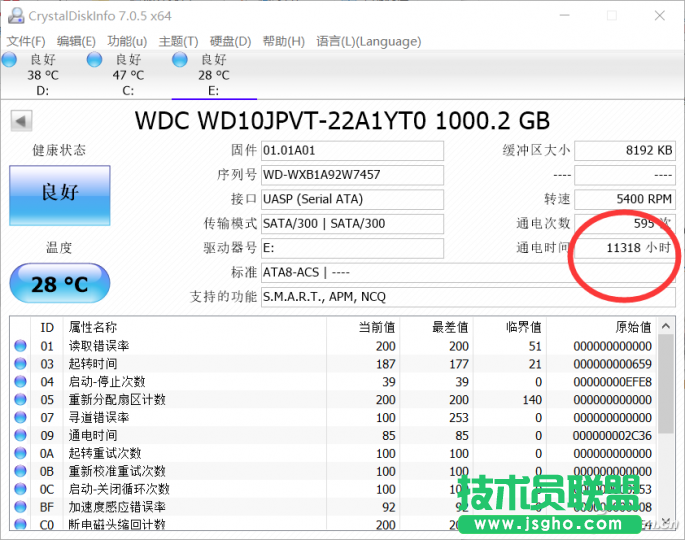This screenshot has height=540, width=685.
Task: Open the 文件(F) menu
Action: coord(26,41)
